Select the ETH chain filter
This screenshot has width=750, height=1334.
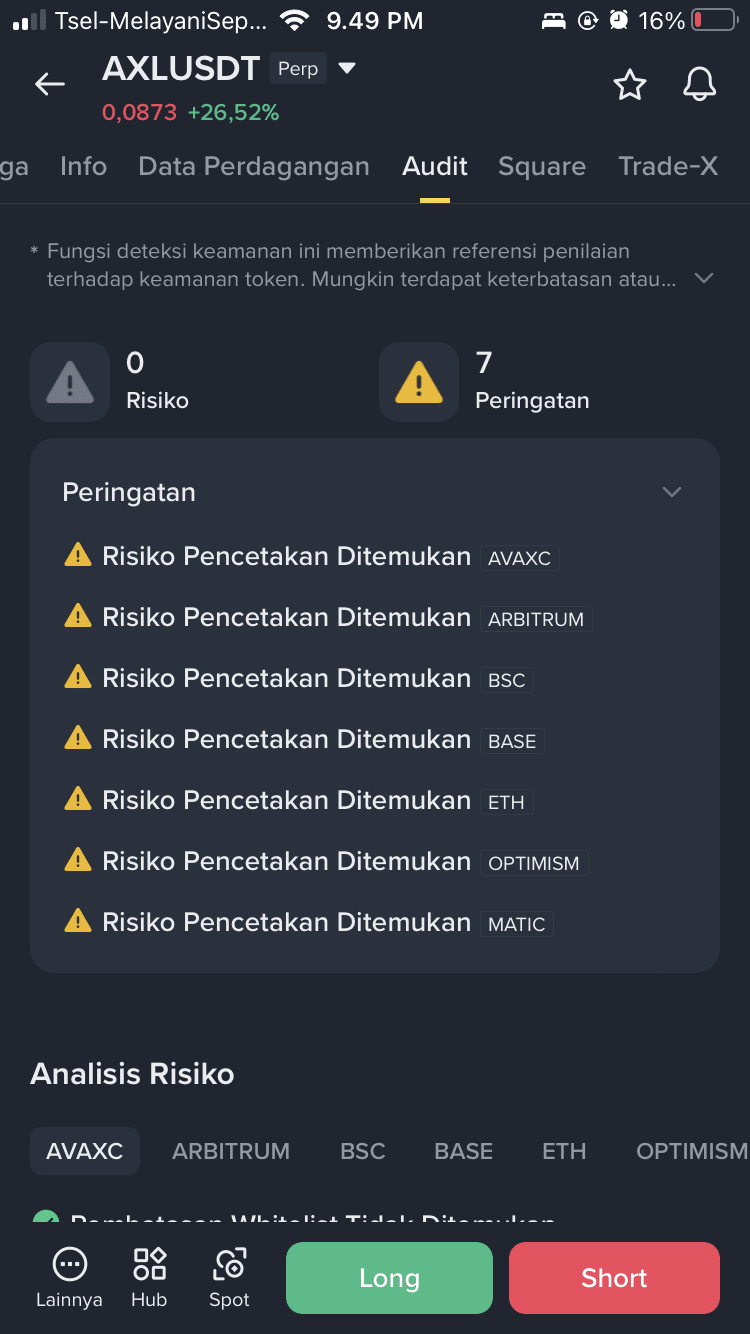click(564, 1151)
